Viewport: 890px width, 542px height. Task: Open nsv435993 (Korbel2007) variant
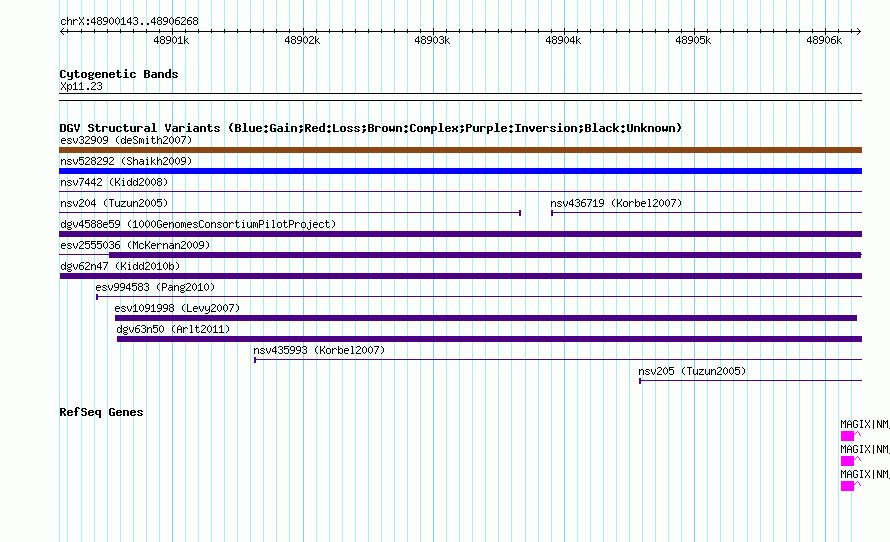coord(319,350)
